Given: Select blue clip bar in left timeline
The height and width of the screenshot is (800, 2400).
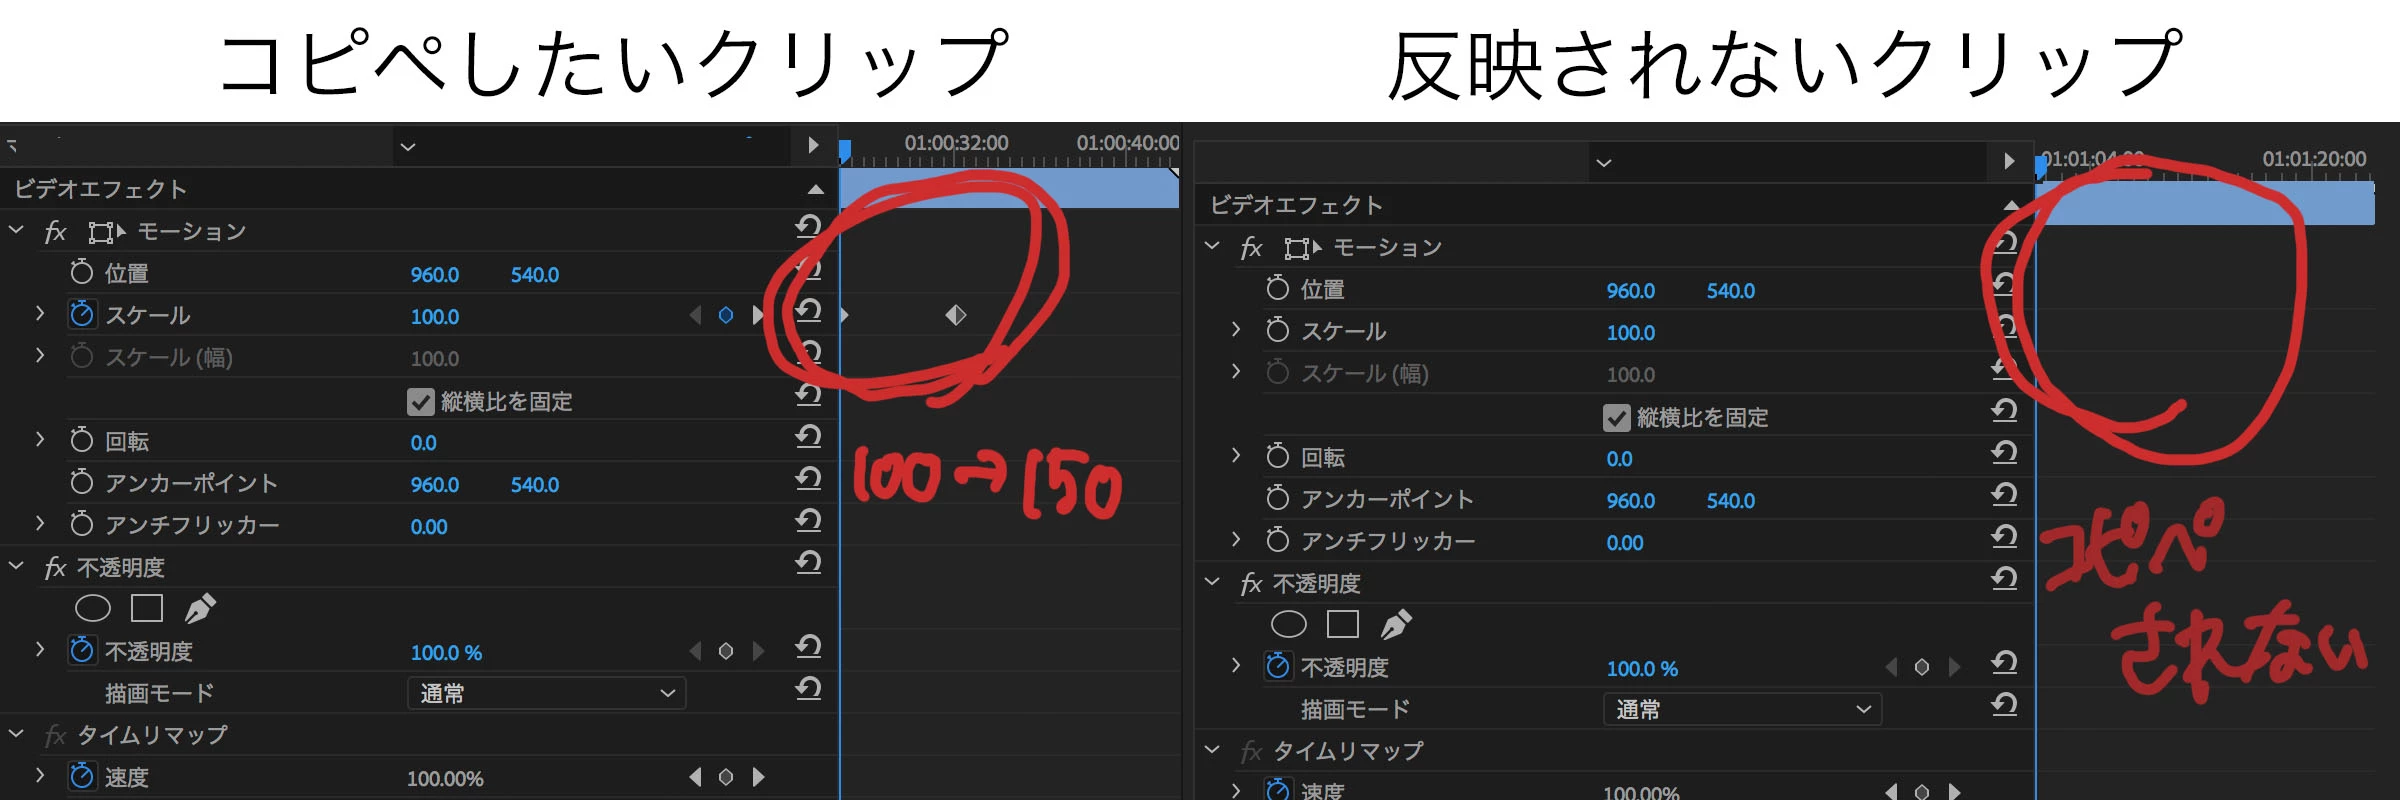Looking at the screenshot, I should pos(1009,189).
